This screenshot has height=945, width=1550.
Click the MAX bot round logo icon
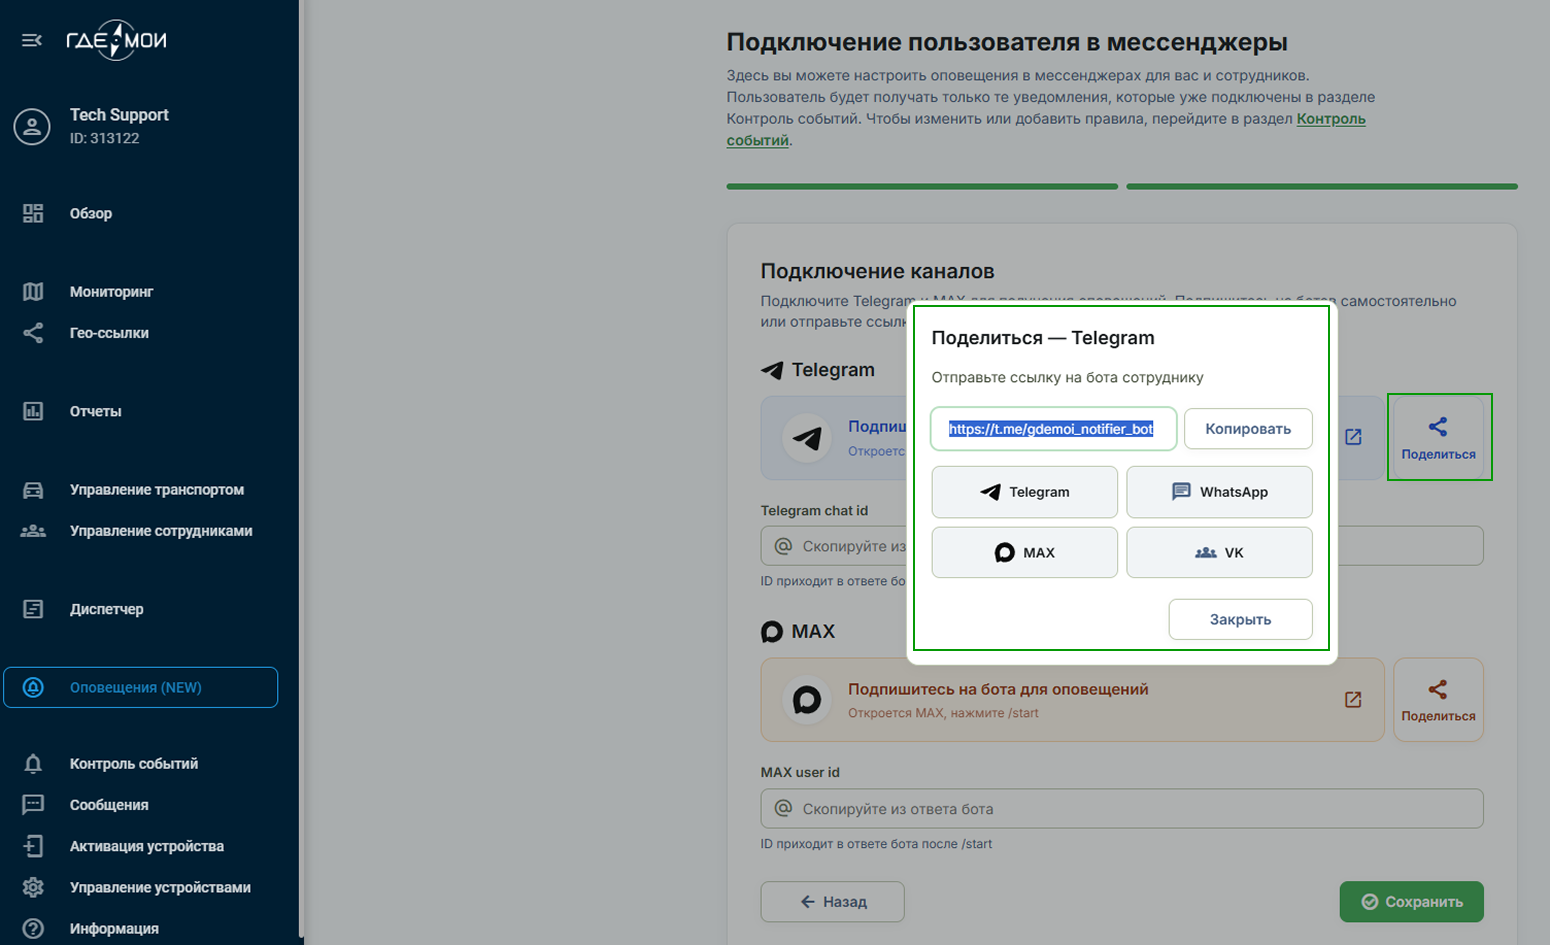pyautogui.click(x=807, y=700)
